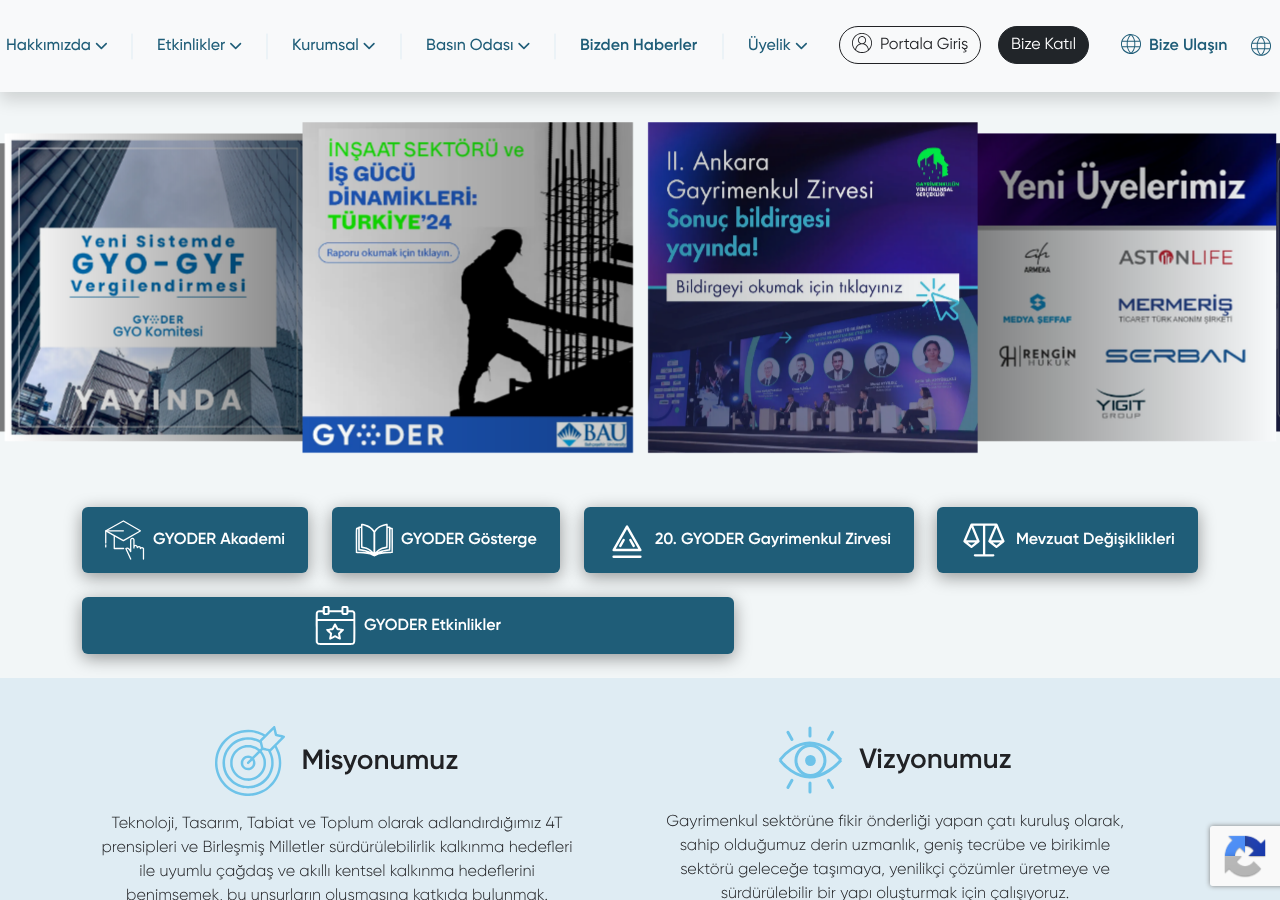This screenshot has width=1280, height=900.
Task: Click the Rengin Hukuk logo in Yeni Üyelerimiz
Action: [x=1037, y=356]
